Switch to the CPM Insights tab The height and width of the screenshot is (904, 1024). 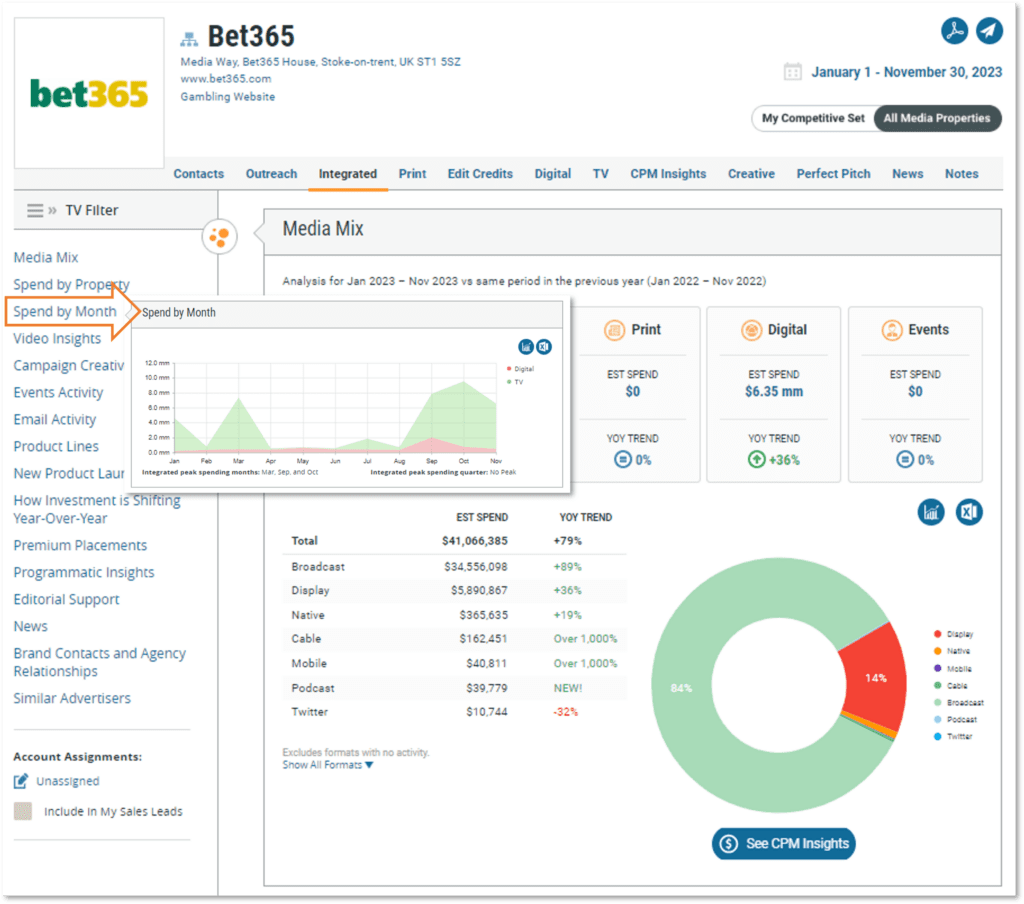(x=668, y=174)
